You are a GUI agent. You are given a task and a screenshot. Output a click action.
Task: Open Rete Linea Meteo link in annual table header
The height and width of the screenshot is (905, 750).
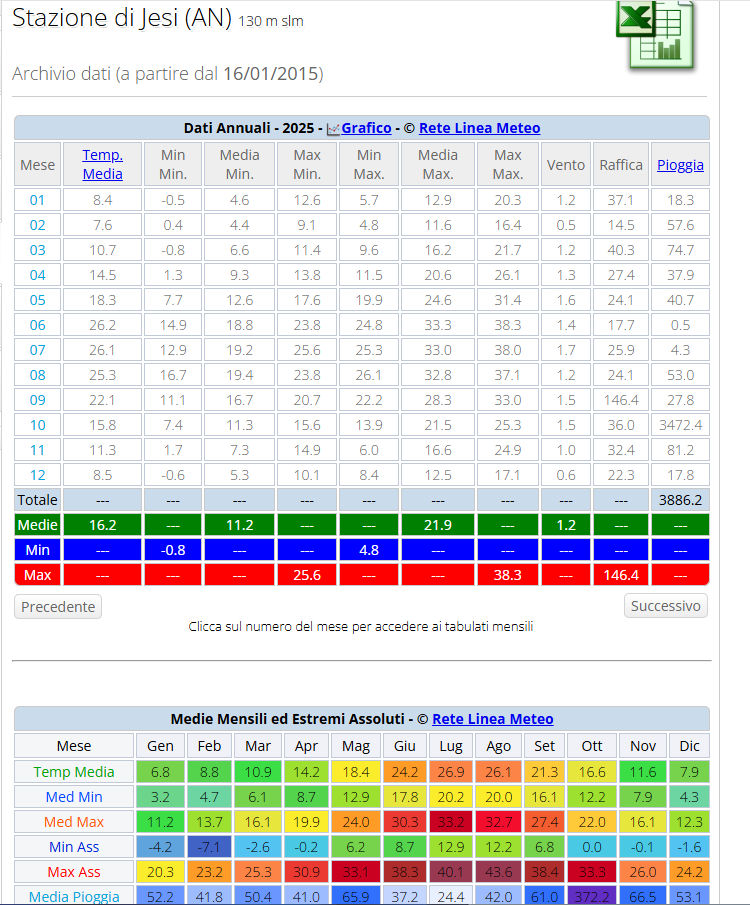point(479,128)
